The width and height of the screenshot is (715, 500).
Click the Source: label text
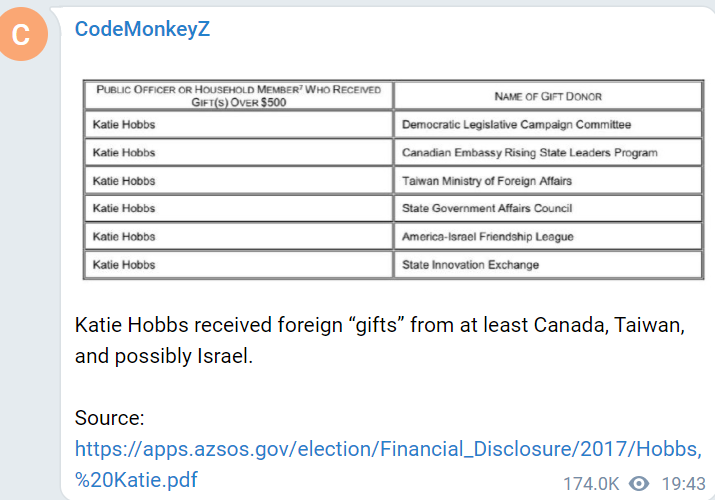pos(109,418)
